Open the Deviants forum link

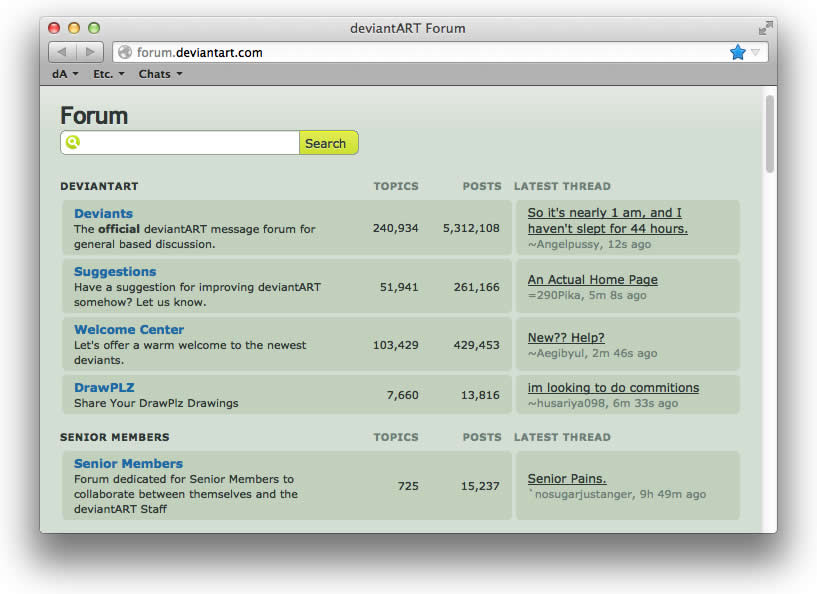103,214
